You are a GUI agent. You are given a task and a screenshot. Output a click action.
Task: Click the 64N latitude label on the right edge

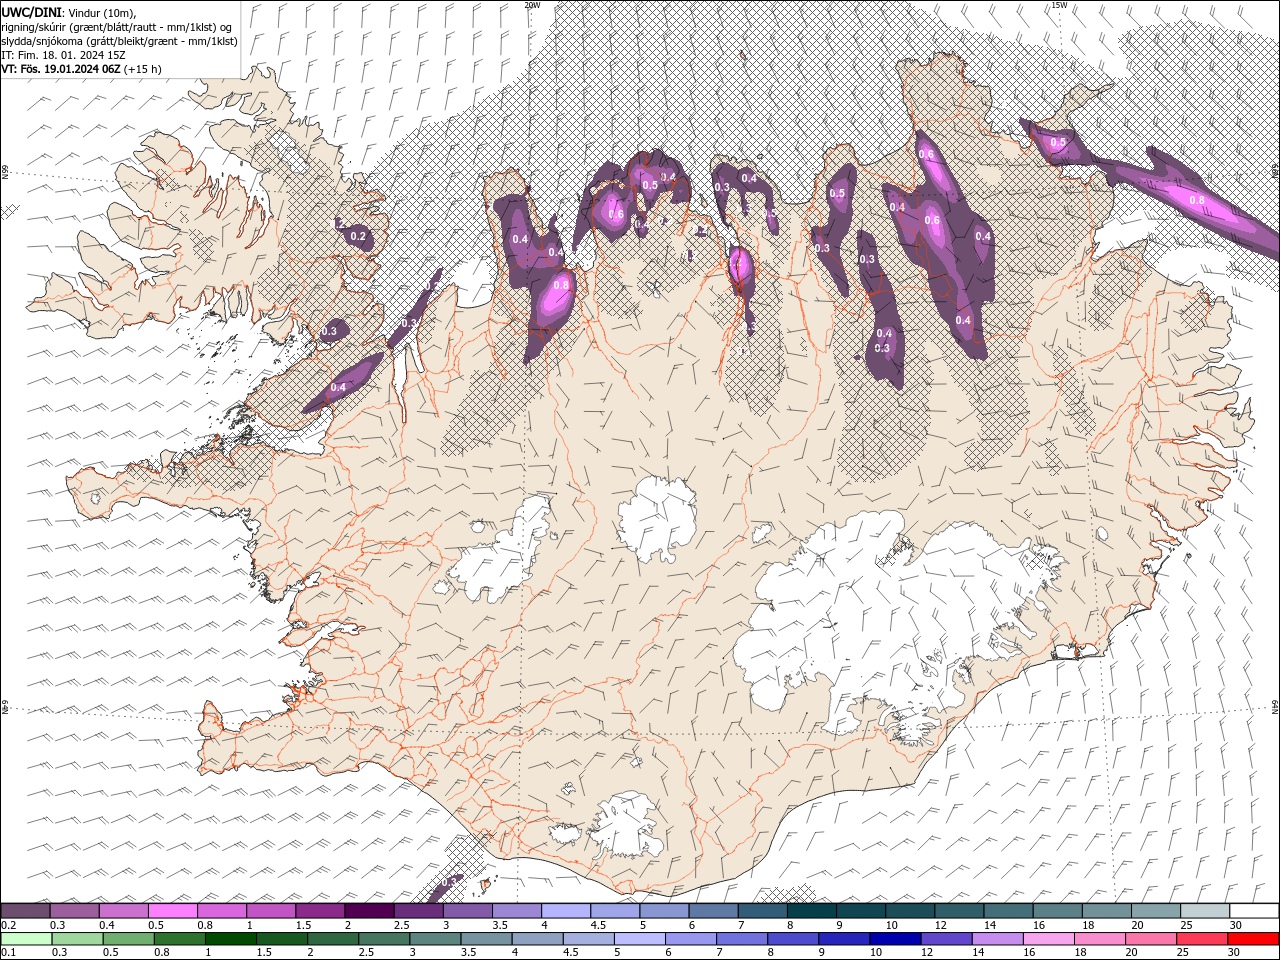point(1275,706)
